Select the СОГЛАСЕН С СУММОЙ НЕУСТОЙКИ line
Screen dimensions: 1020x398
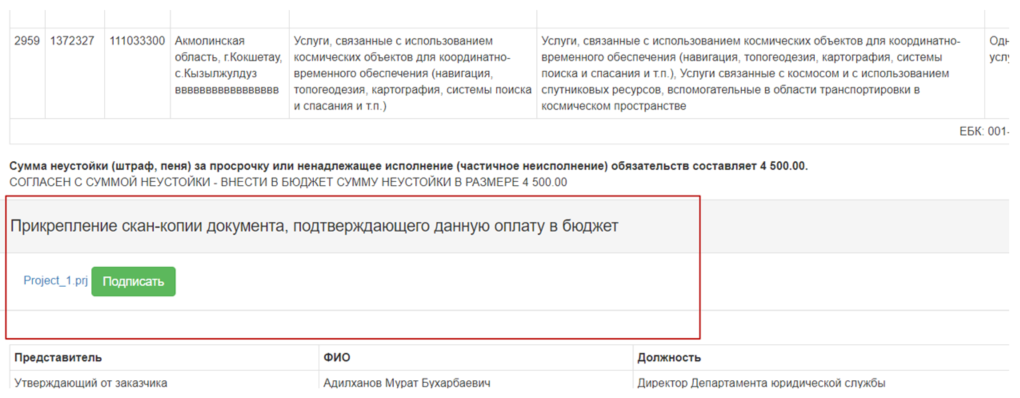click(288, 182)
